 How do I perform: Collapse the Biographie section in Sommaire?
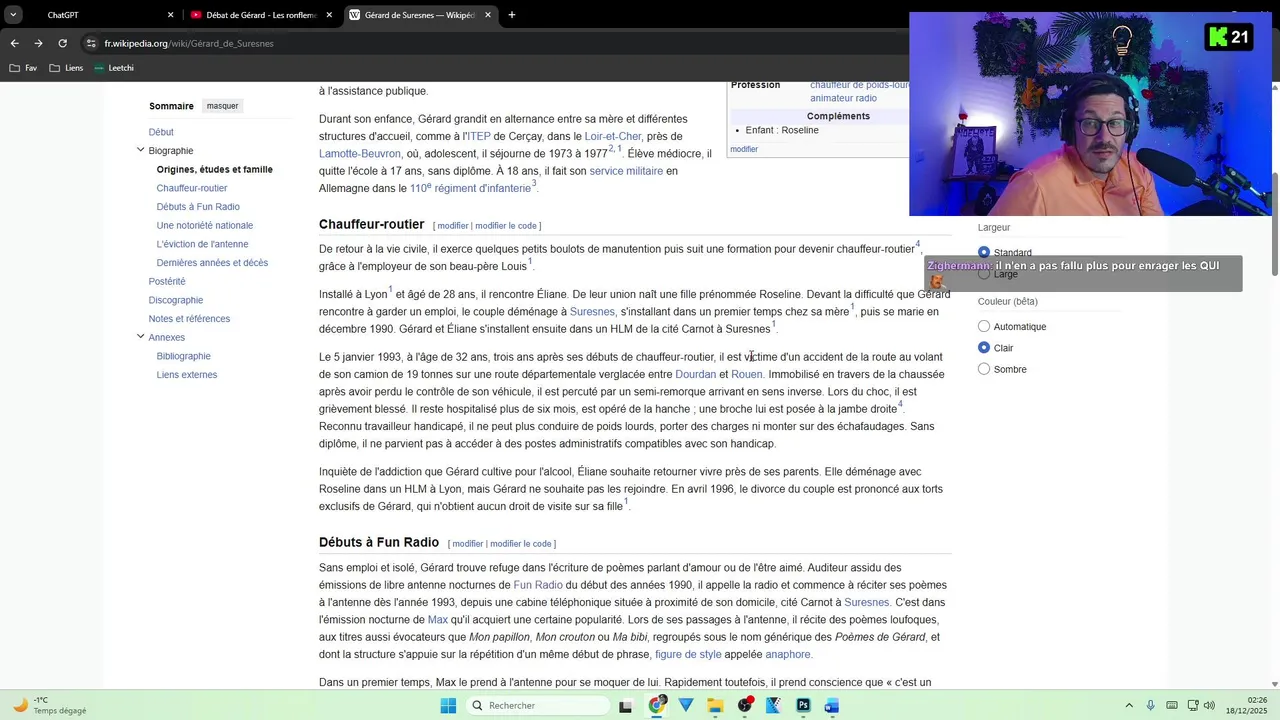(141, 150)
